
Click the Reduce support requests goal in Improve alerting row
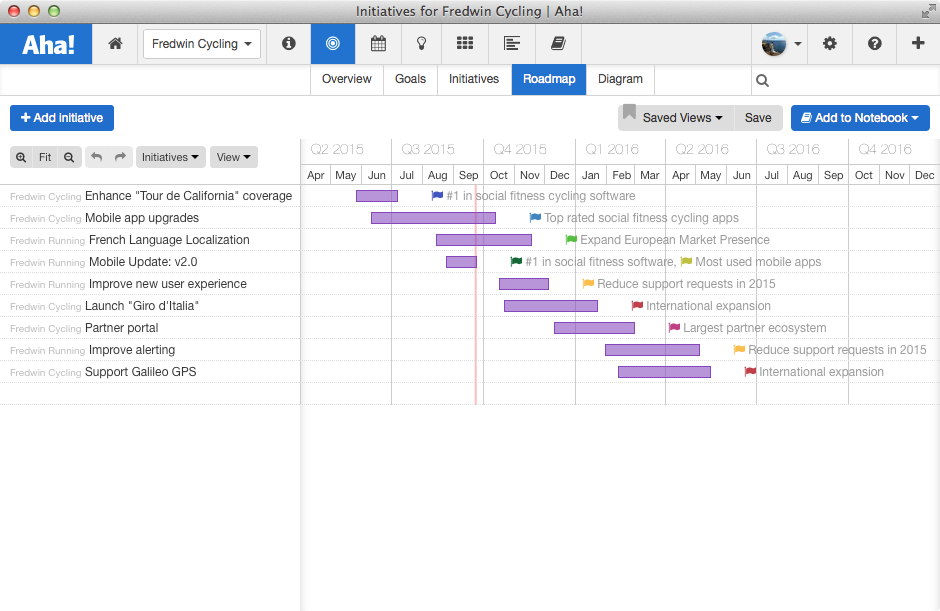[x=837, y=350]
